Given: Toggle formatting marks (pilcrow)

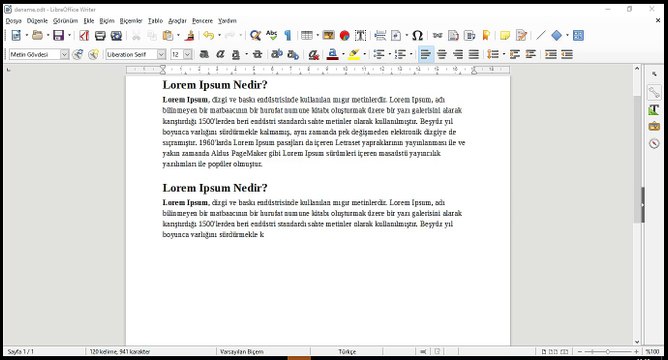Looking at the screenshot, I should [288, 35].
